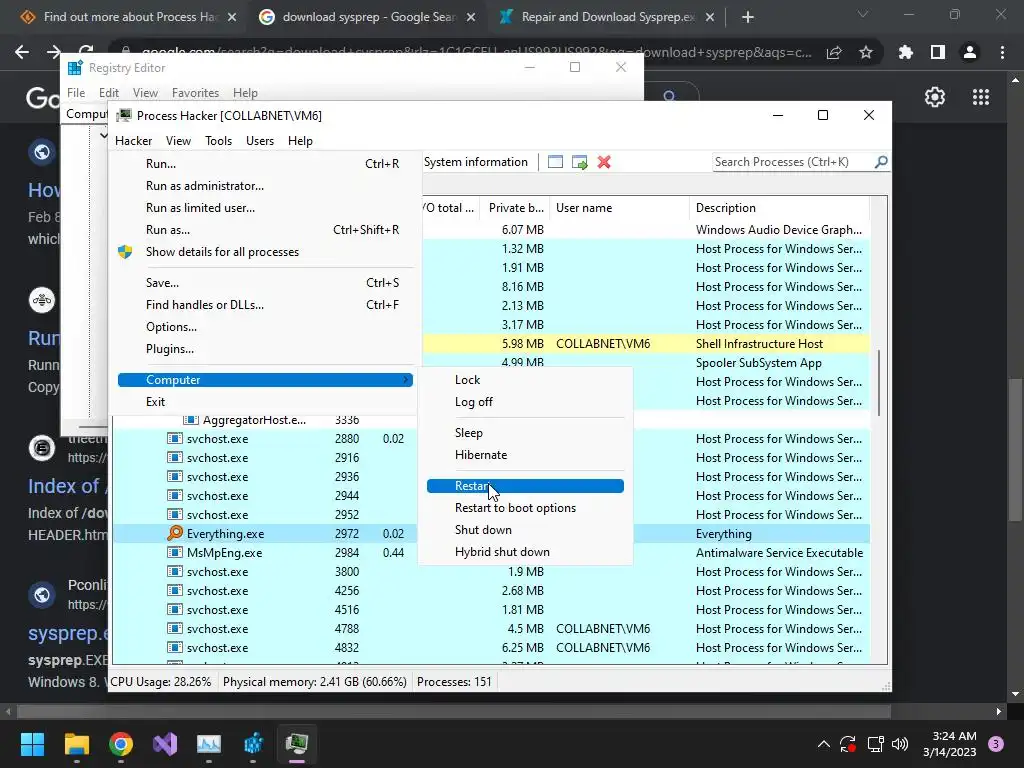
Task: Switch to Repair and Download Sysprep tab
Action: [607, 17]
